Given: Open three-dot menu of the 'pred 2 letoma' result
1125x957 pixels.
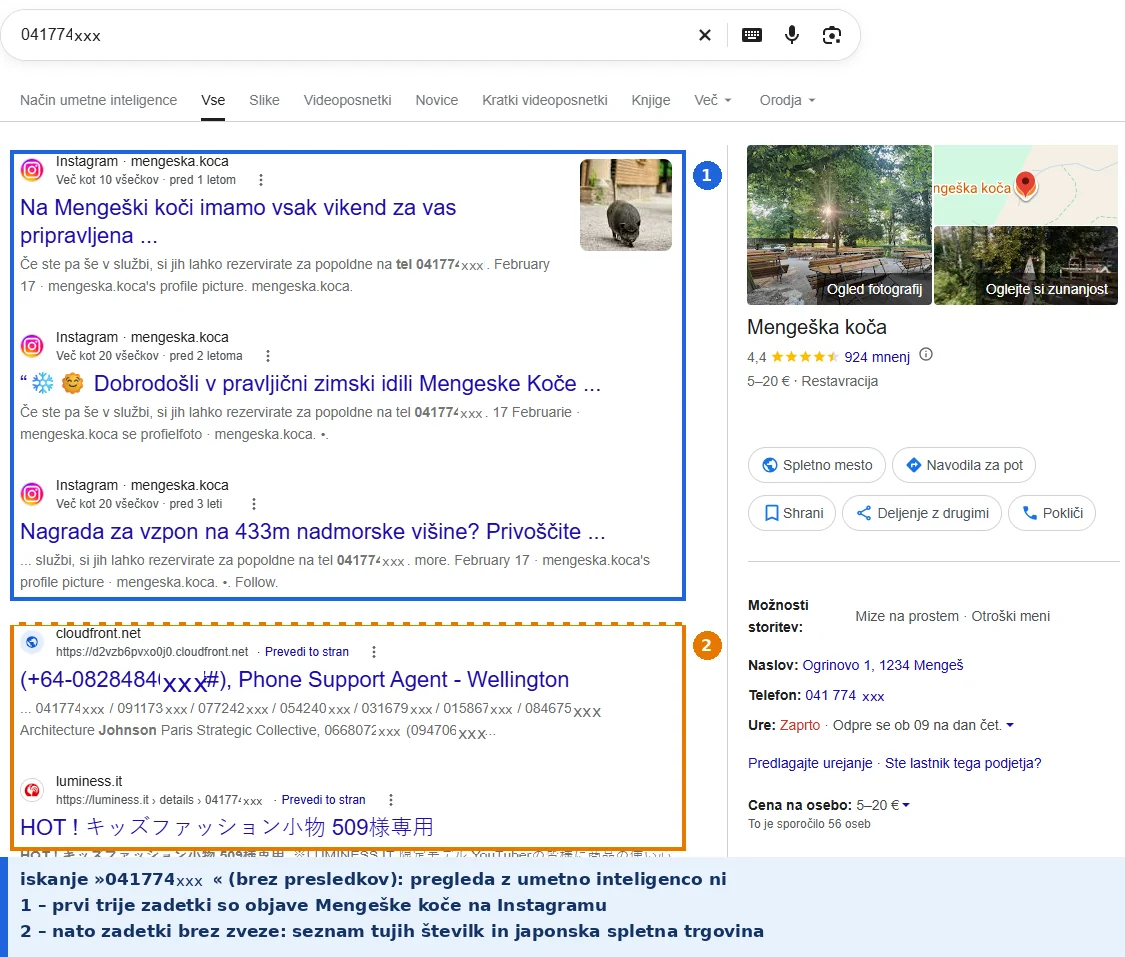Looking at the screenshot, I should click(268, 356).
